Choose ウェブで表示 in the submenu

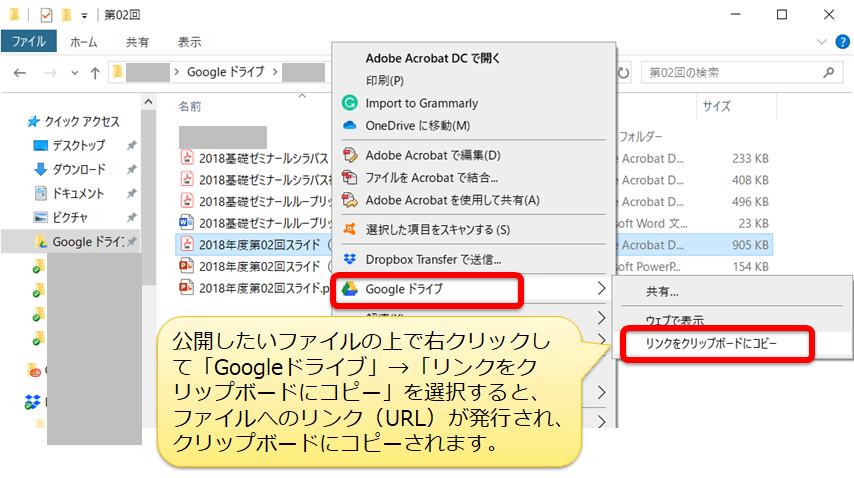coord(675,320)
